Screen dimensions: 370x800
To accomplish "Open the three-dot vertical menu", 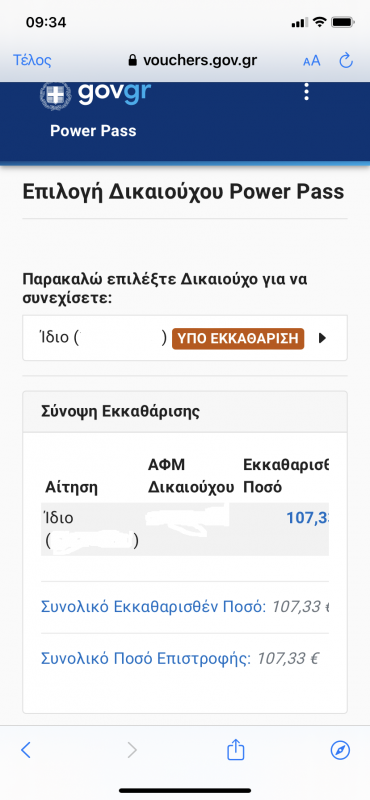I will 306,91.
